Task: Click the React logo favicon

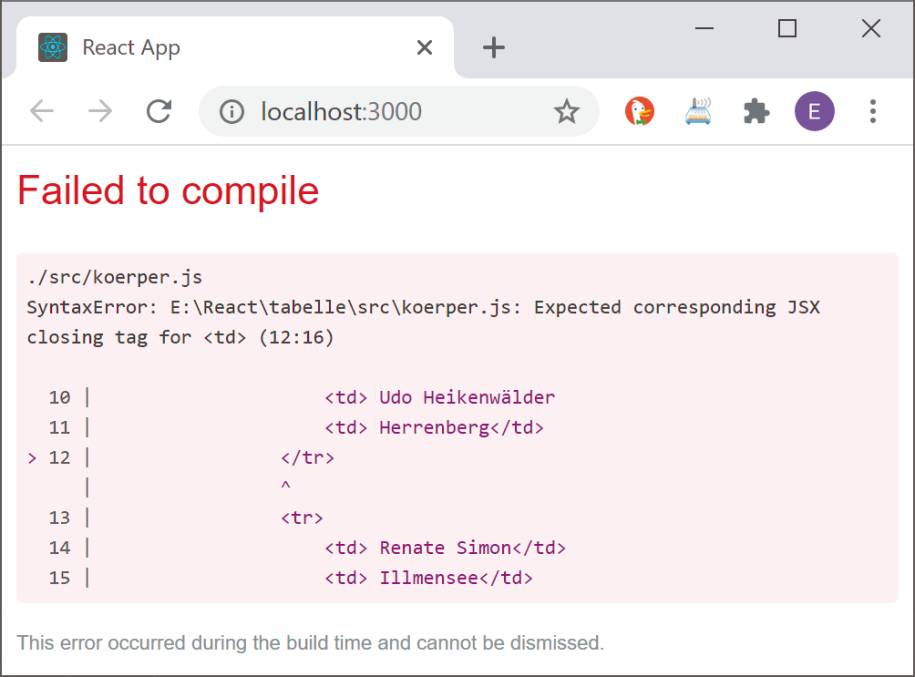Action: [x=53, y=47]
